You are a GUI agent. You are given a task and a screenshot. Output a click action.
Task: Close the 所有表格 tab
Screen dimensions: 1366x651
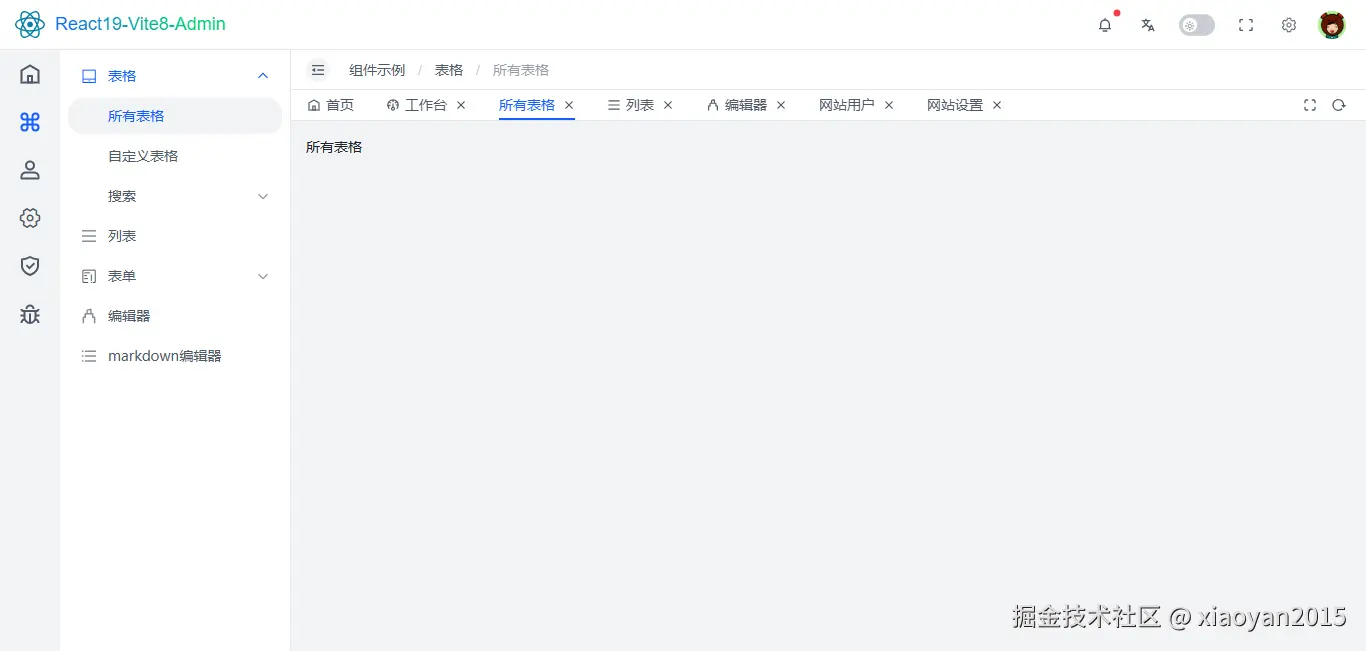coord(569,105)
